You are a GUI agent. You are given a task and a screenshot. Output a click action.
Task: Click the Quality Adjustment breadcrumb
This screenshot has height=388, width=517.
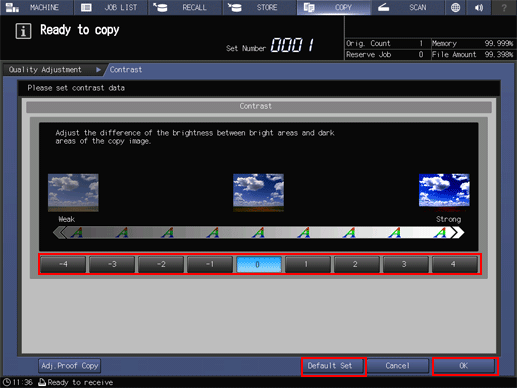tap(45, 70)
